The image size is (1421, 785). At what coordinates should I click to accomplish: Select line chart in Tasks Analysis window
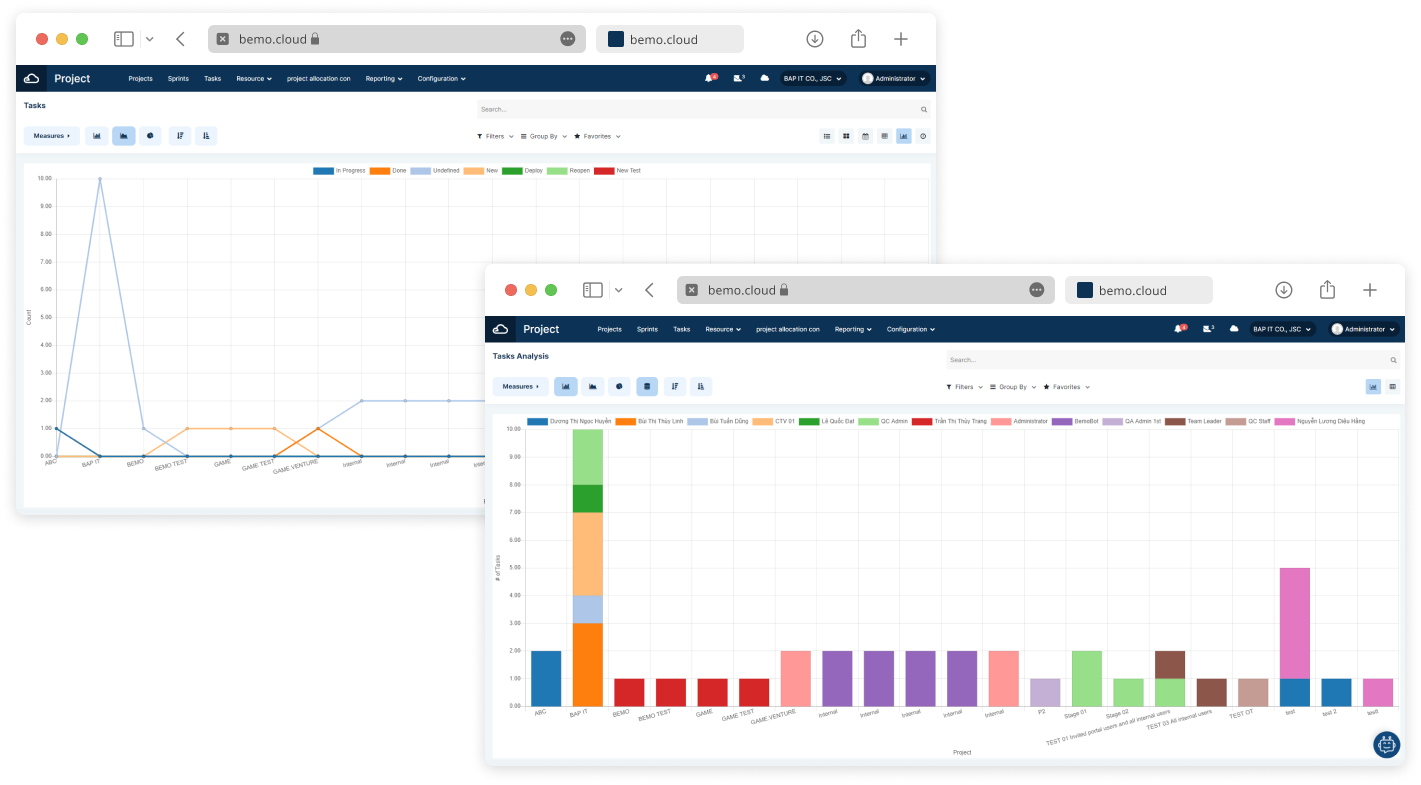pyautogui.click(x=593, y=387)
